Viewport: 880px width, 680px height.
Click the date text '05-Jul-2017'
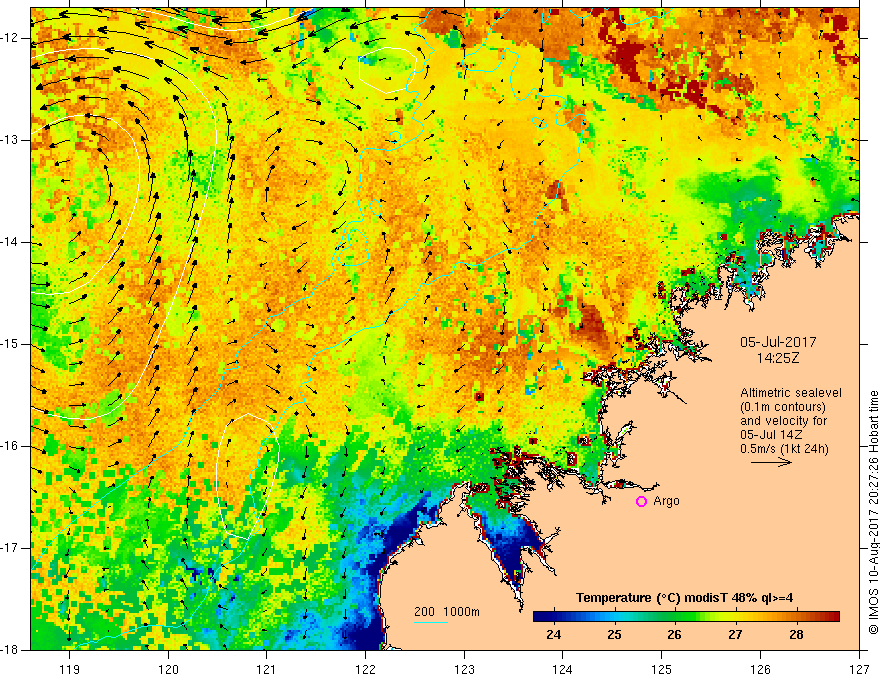tap(778, 342)
